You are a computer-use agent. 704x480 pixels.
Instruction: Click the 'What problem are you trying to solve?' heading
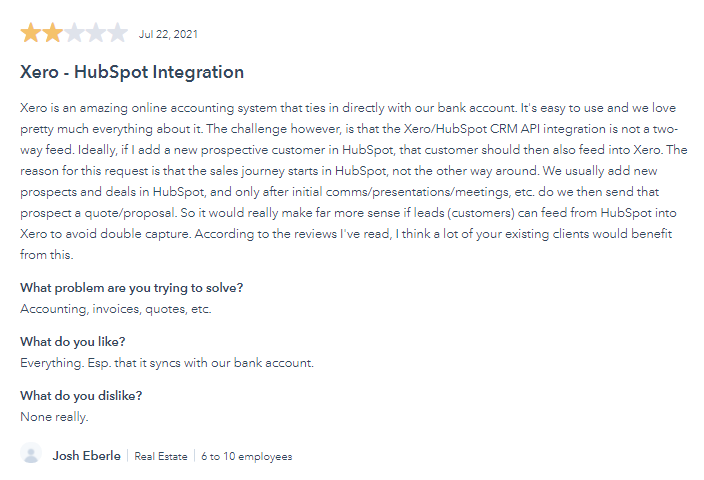point(132,288)
